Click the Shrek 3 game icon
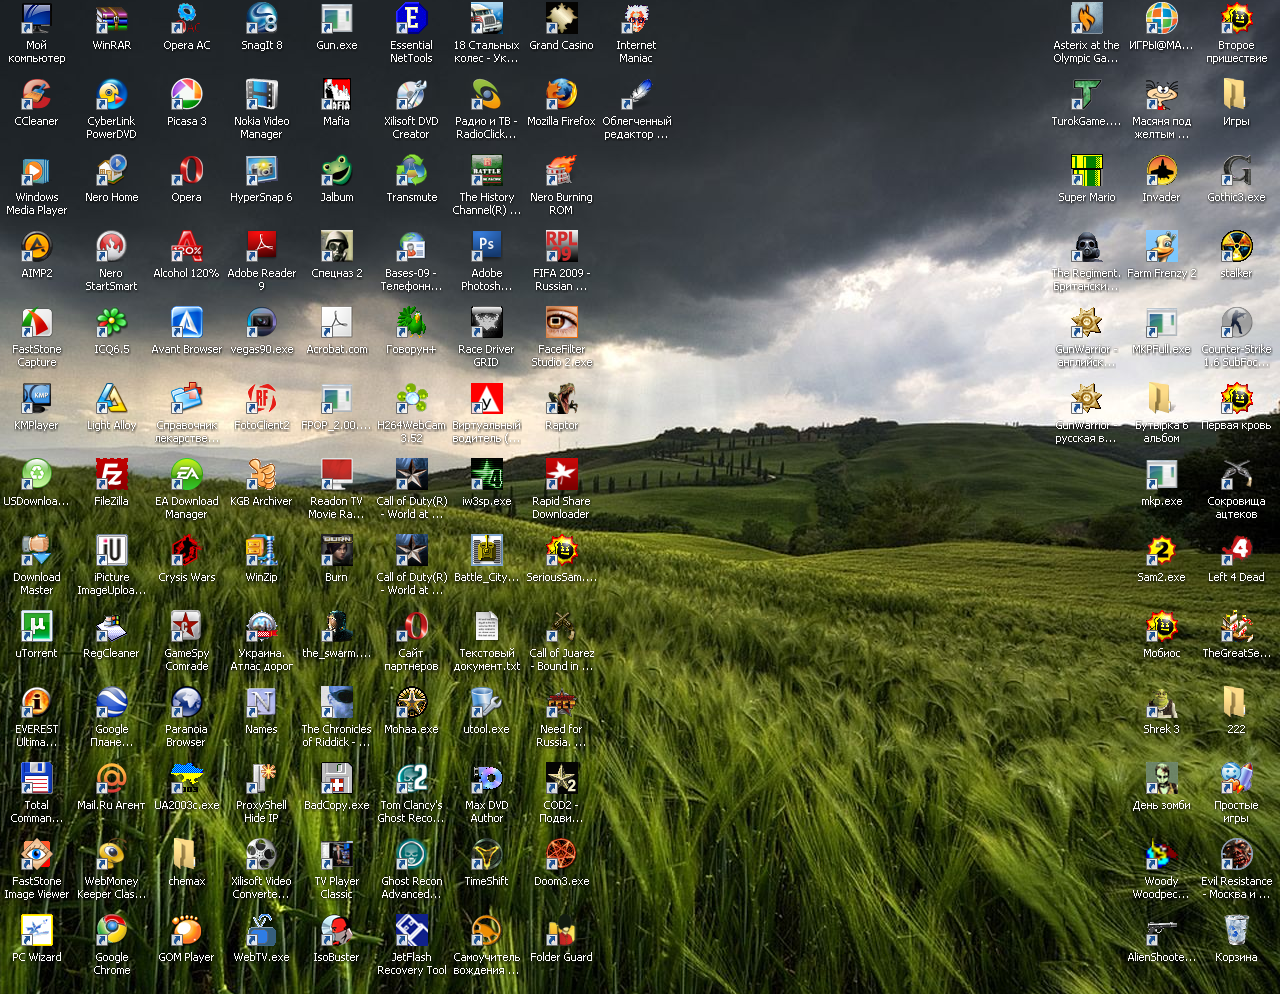 coord(1161,704)
